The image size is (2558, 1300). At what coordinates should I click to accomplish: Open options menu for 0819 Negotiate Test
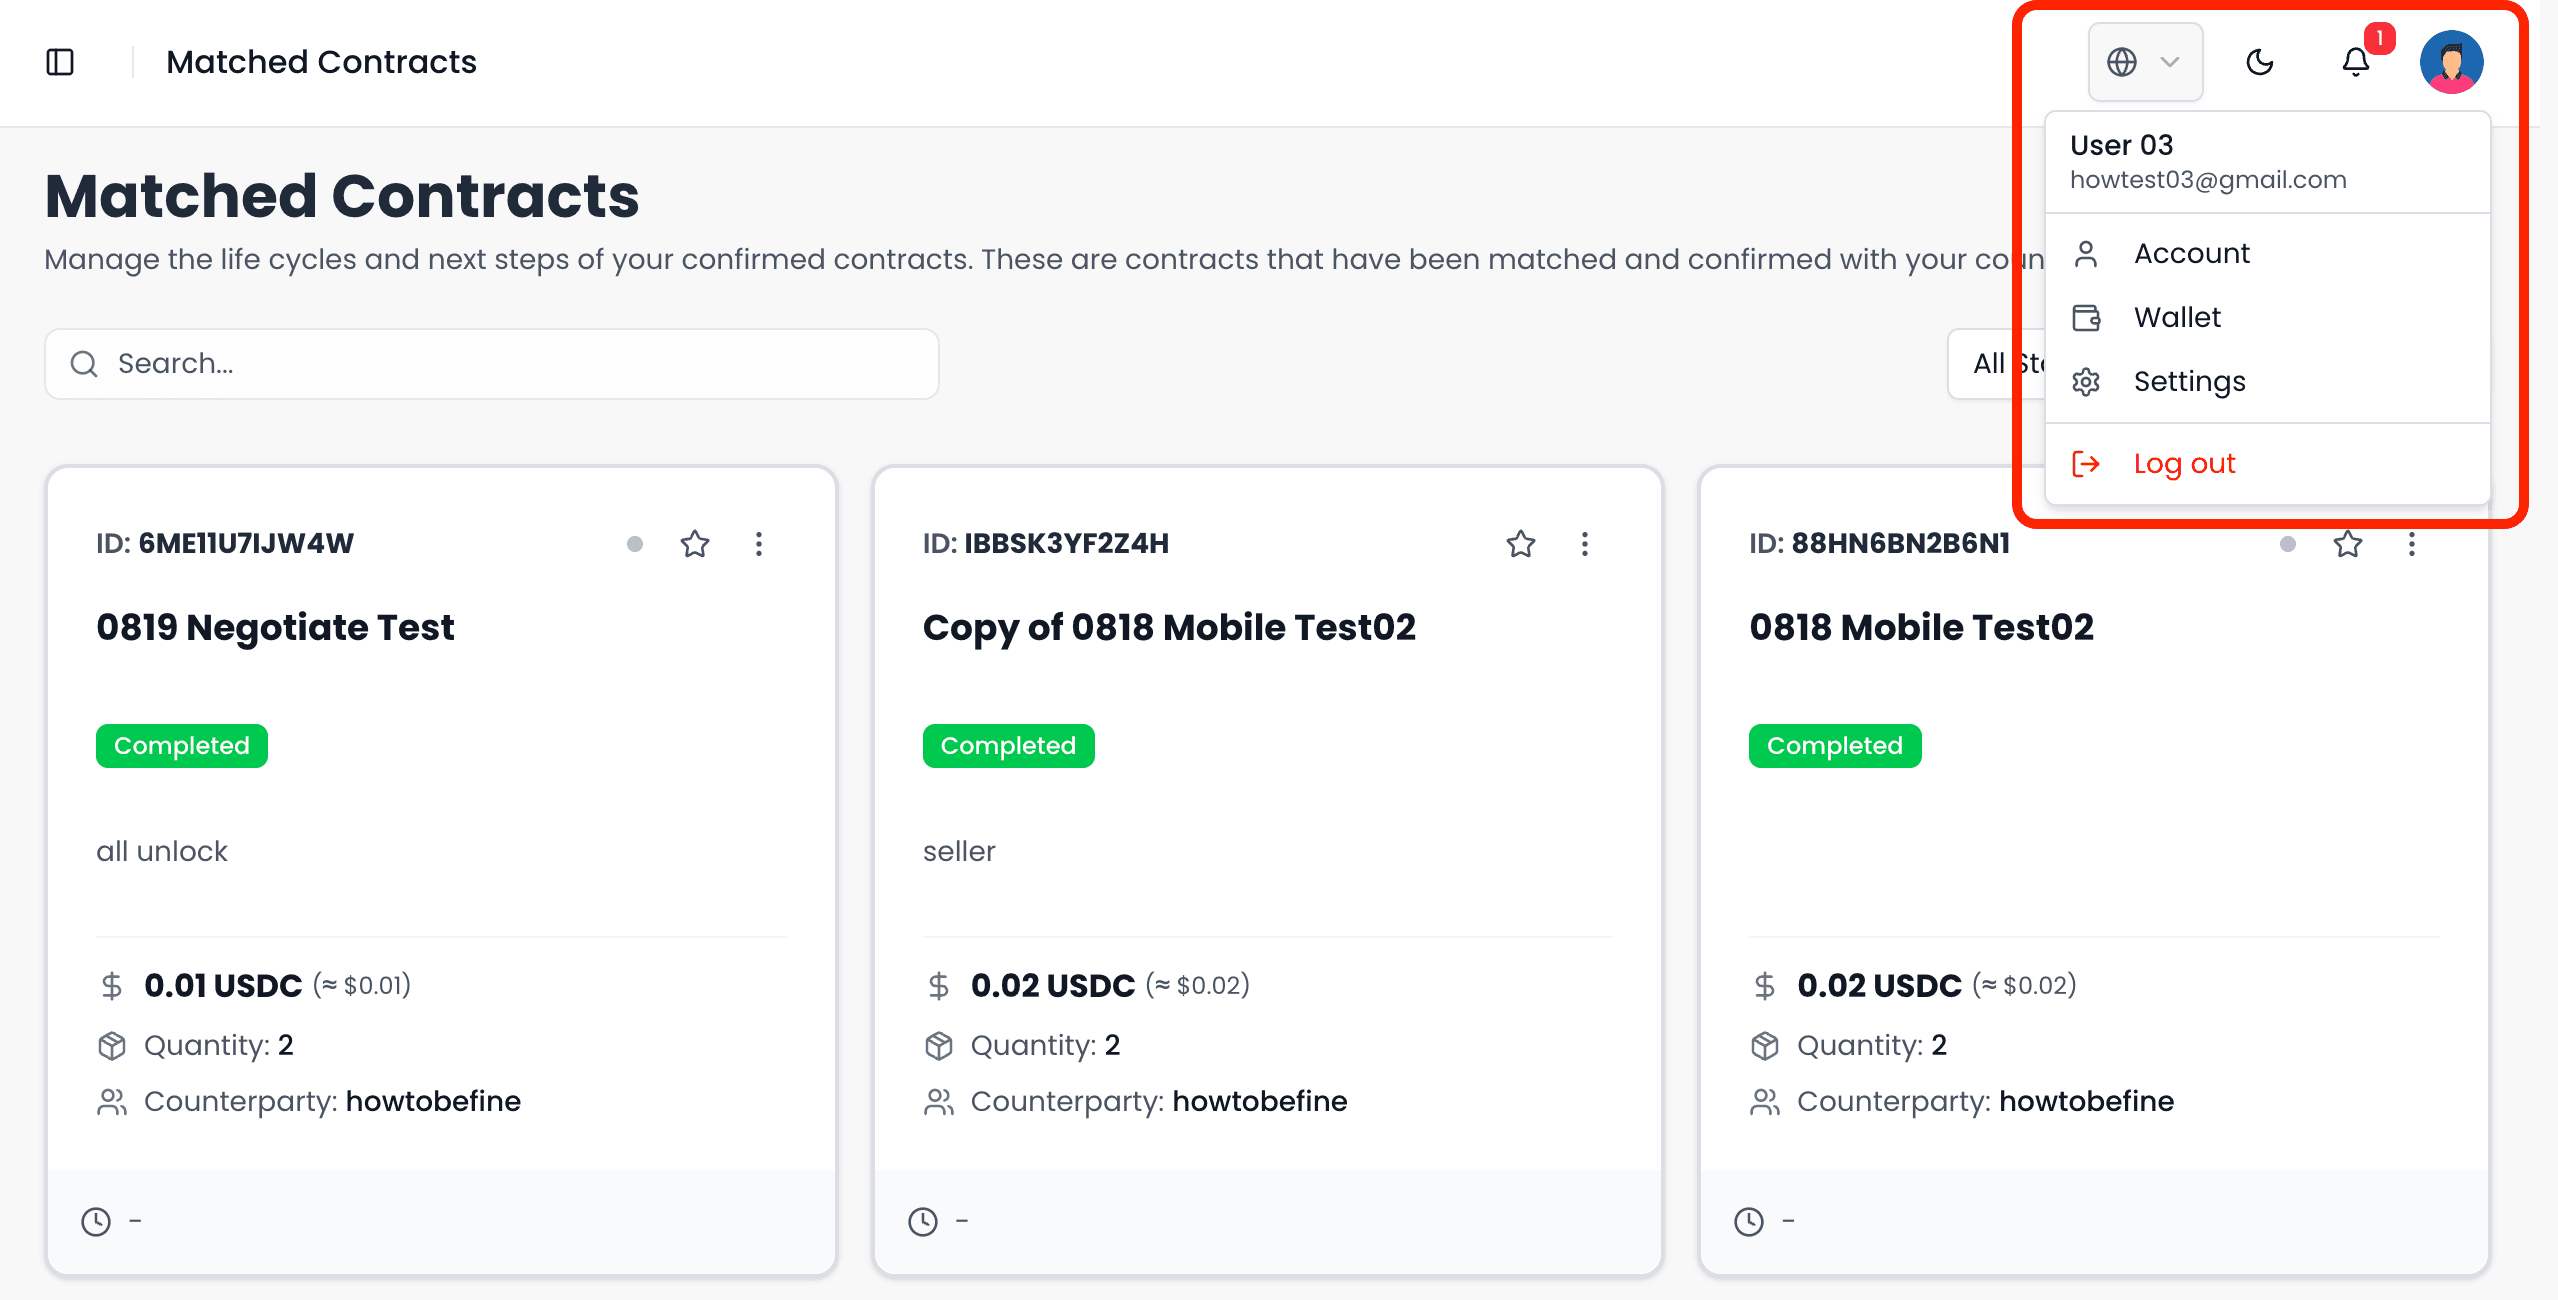tap(759, 544)
